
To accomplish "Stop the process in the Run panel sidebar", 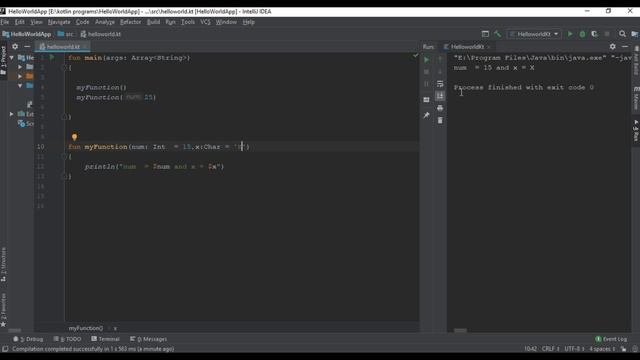I will (427, 72).
